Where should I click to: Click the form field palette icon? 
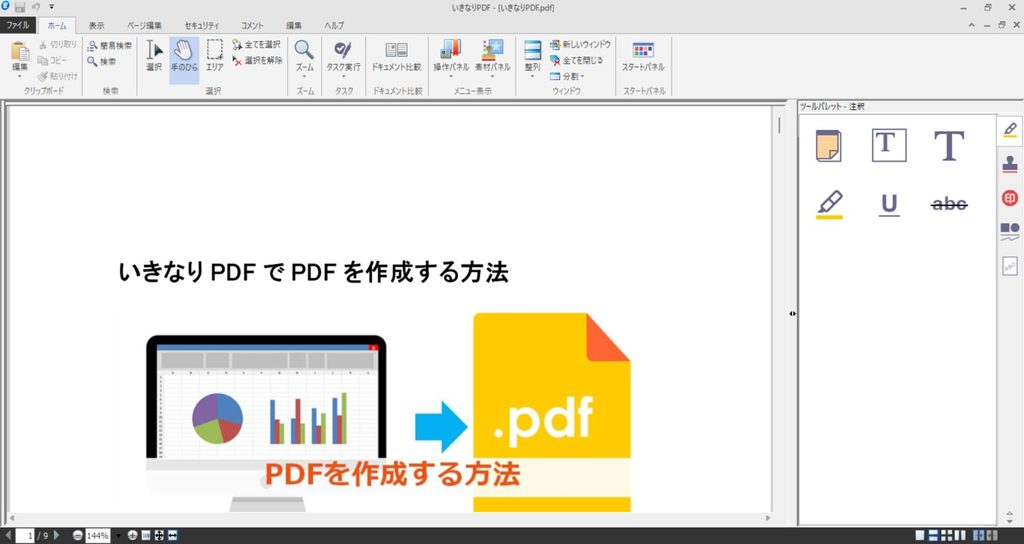[1010, 266]
